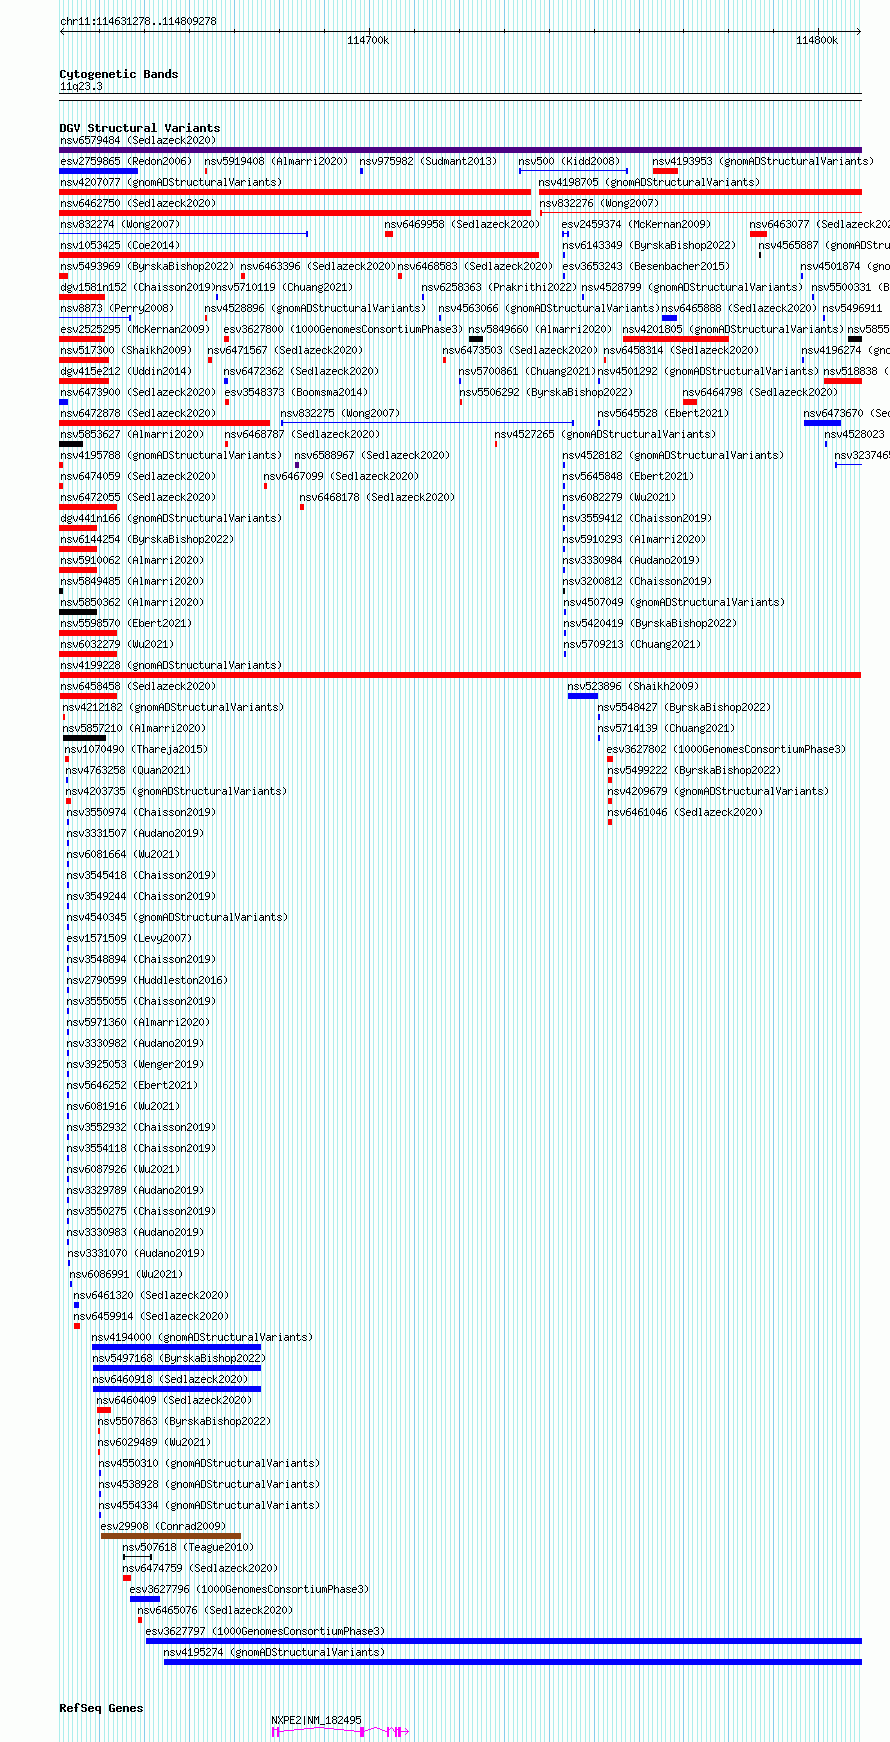Open variant esv3653243 (Besenbacher2015)
890x1742 pixels.
646,266
